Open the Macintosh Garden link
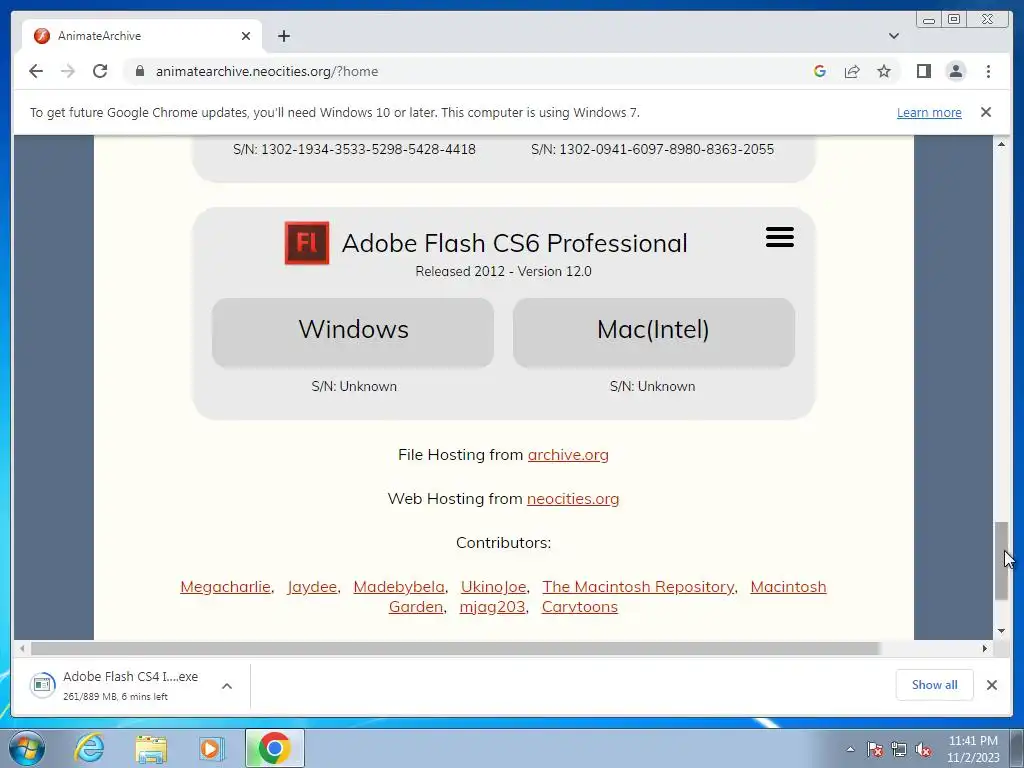 coord(788,586)
